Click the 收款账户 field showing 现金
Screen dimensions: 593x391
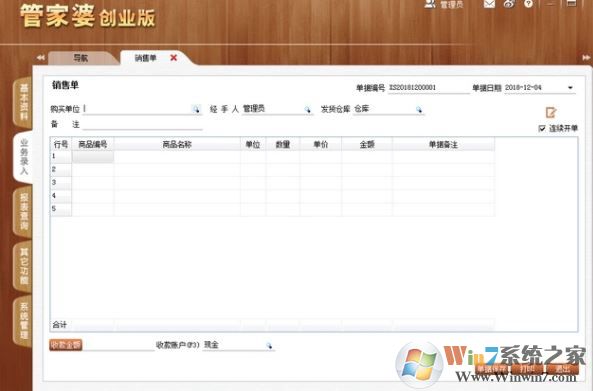coord(234,345)
